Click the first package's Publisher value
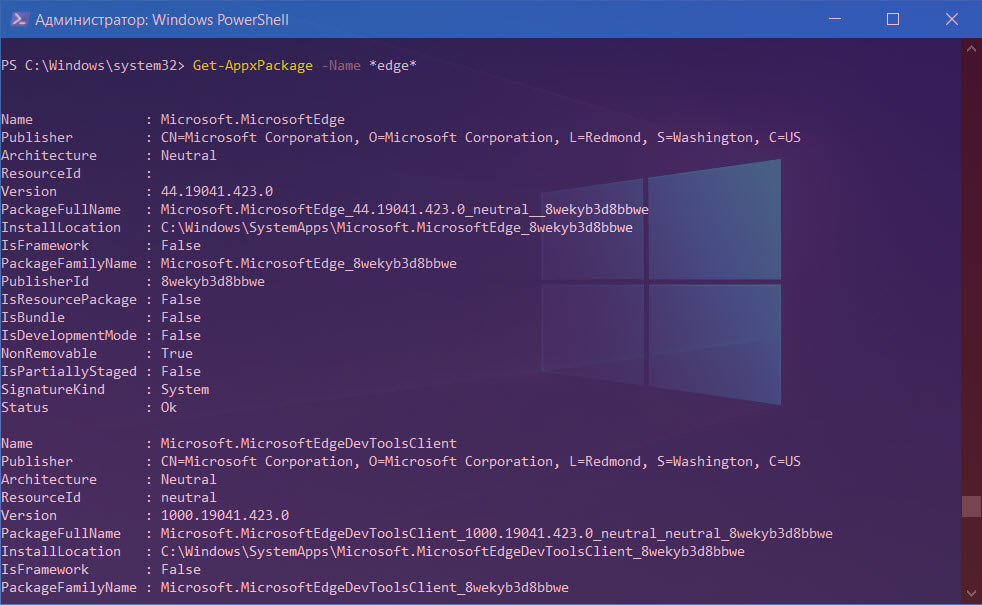This screenshot has width=982, height=605. [x=480, y=138]
